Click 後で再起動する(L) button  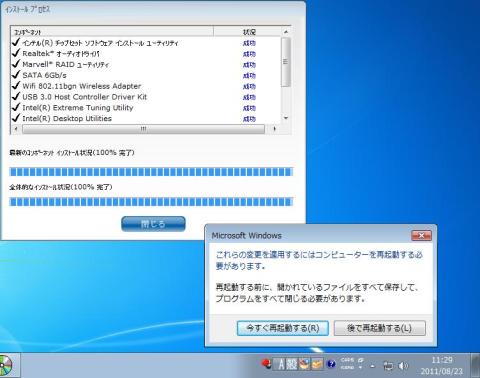coord(380,328)
